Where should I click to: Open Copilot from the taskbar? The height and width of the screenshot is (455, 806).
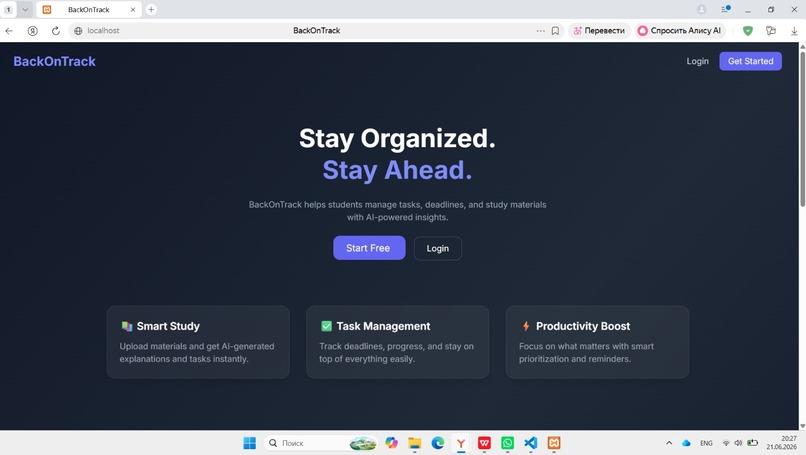[x=391, y=443]
